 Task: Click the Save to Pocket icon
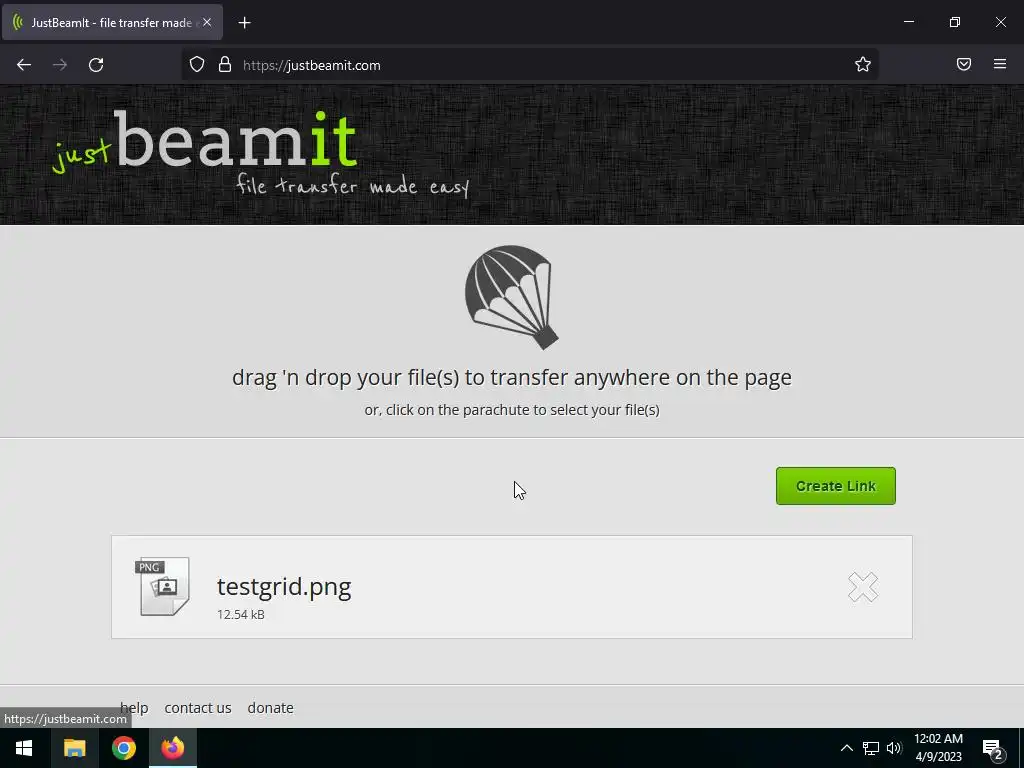[x=963, y=64]
